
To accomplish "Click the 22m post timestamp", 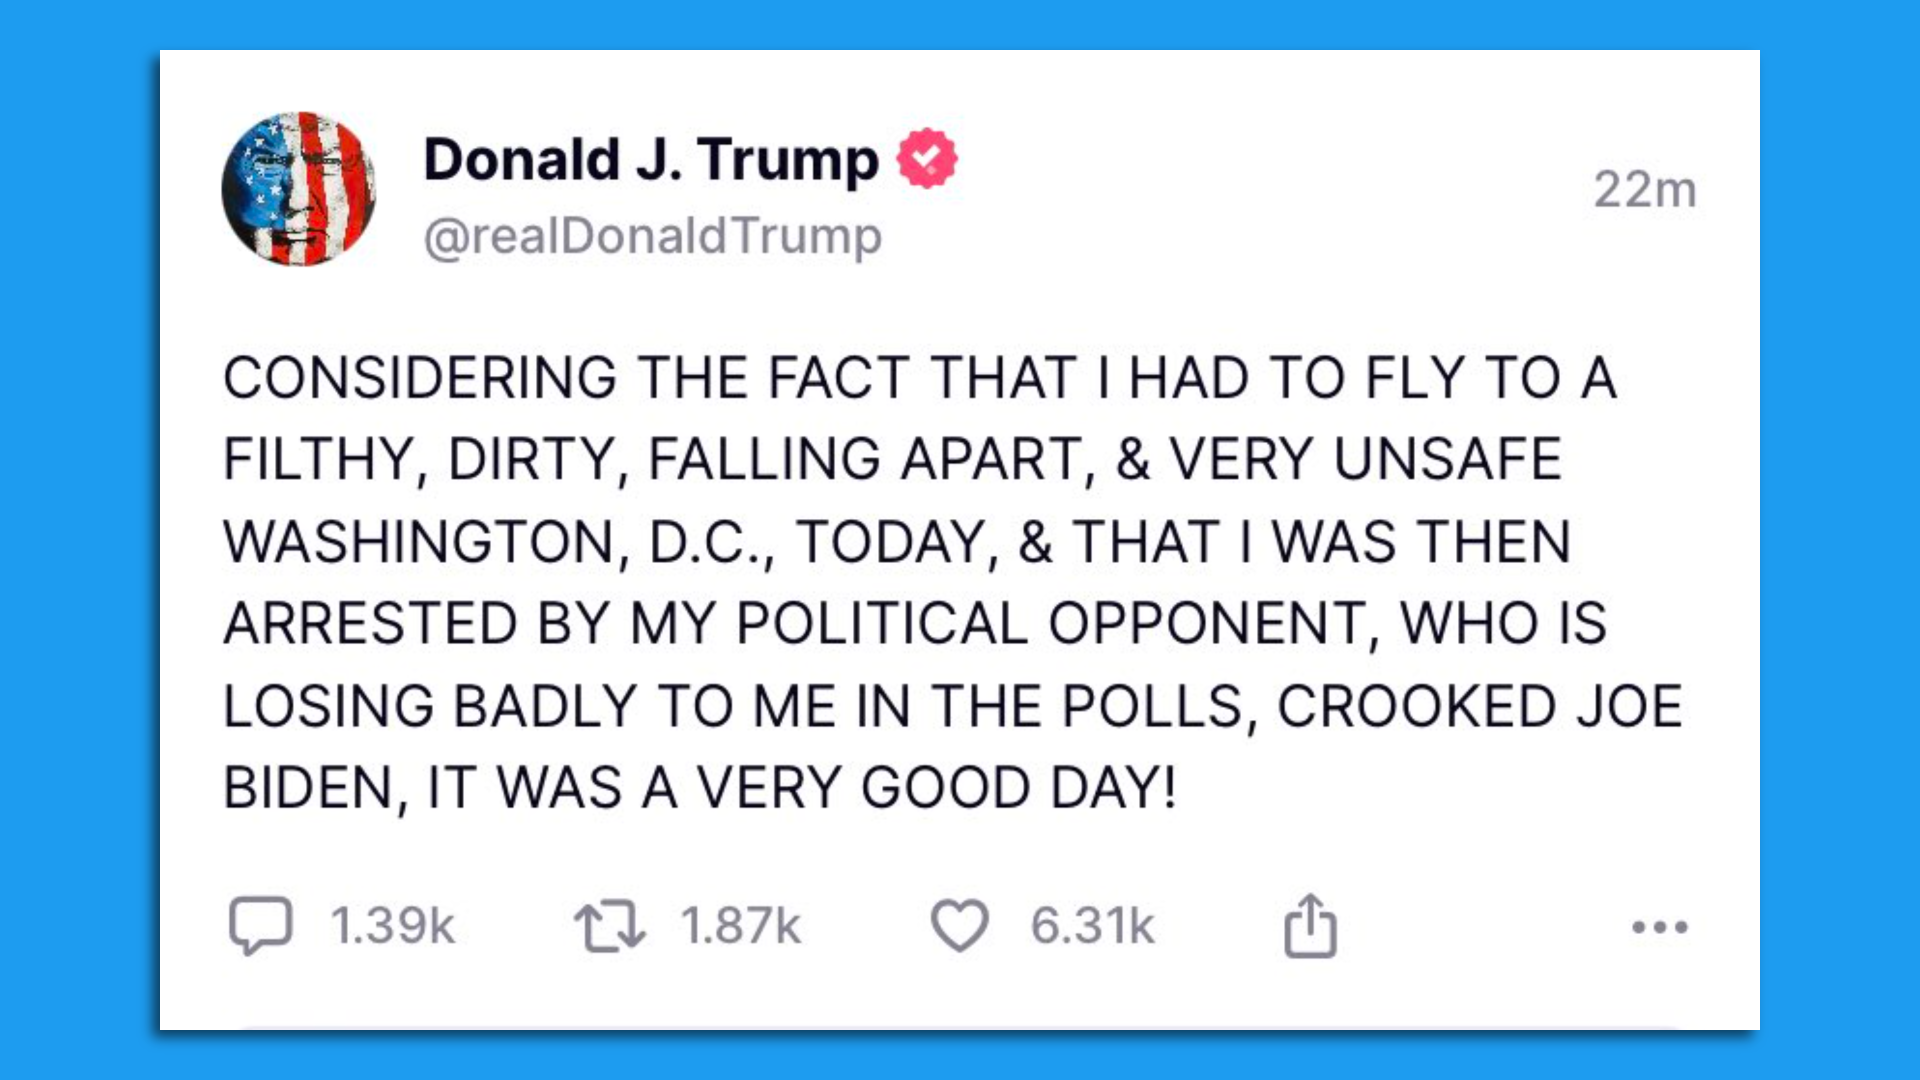I will pyautogui.click(x=1645, y=189).
